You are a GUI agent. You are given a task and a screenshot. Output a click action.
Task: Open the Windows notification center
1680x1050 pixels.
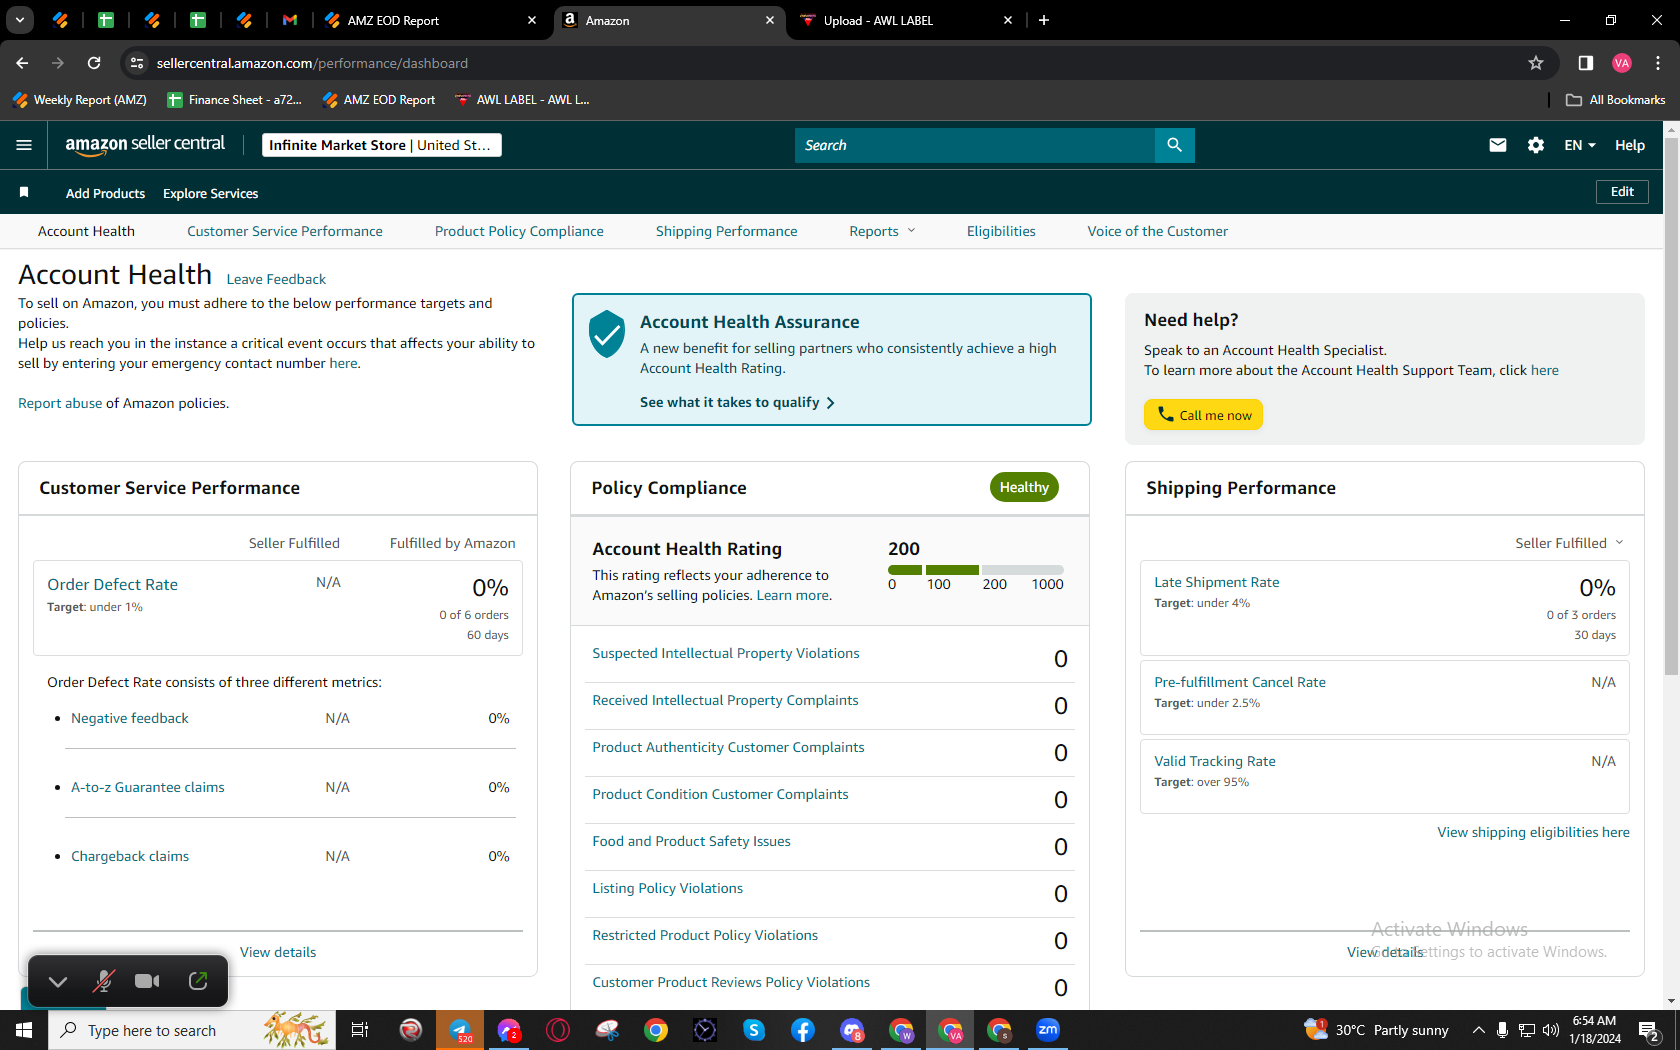1650,1030
